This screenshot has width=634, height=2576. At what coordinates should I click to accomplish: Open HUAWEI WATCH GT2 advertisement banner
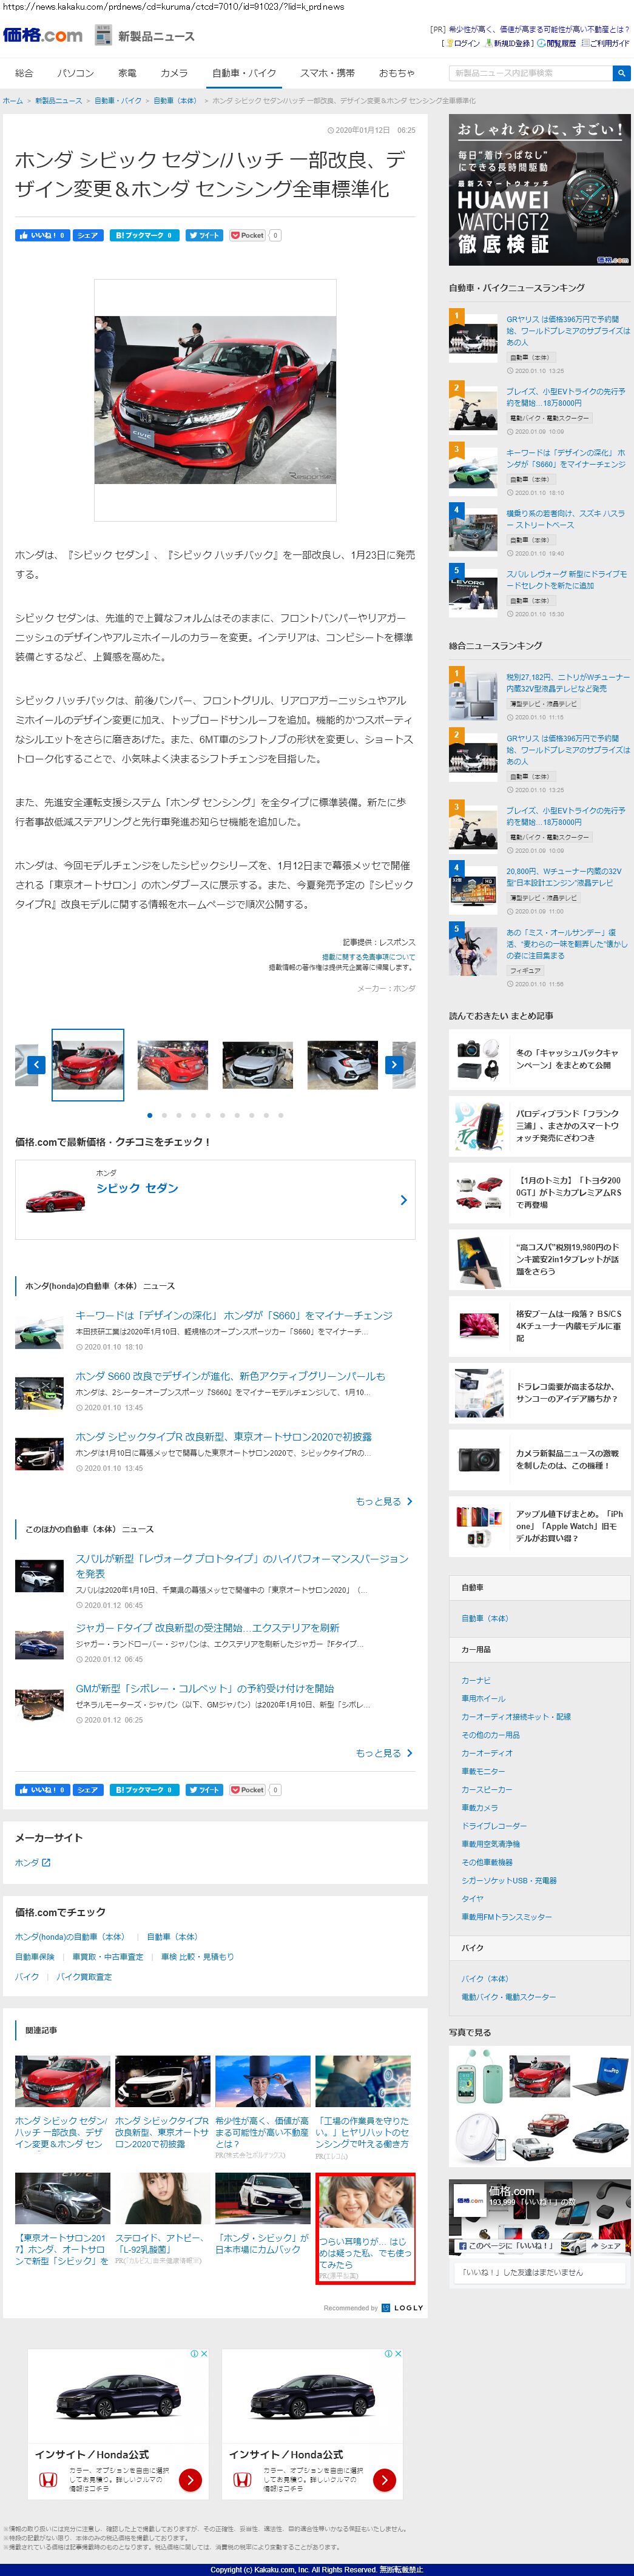click(539, 190)
